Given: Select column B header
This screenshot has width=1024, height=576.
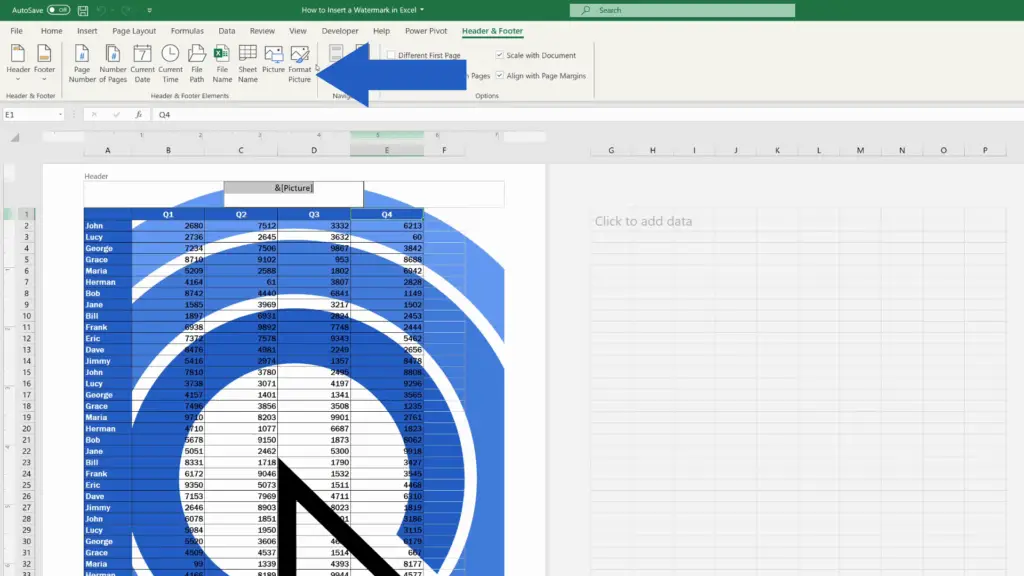Looking at the screenshot, I should click(x=168, y=150).
